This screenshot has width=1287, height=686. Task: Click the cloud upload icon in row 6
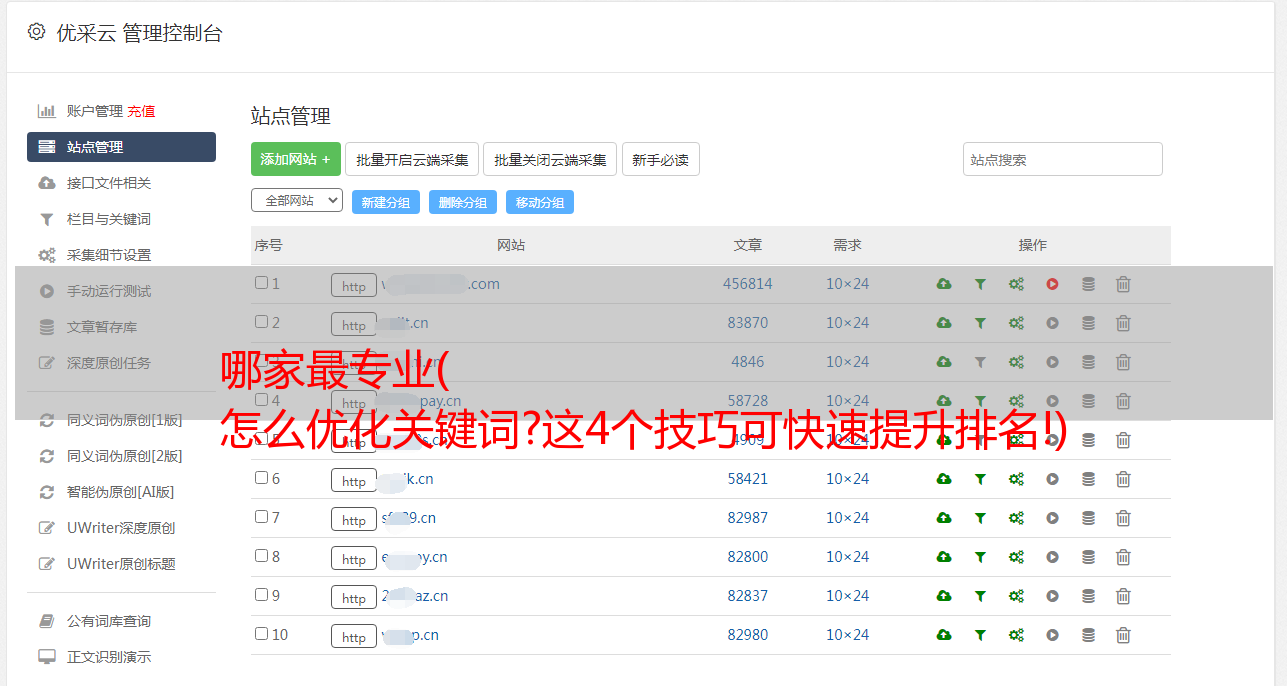tap(944, 479)
